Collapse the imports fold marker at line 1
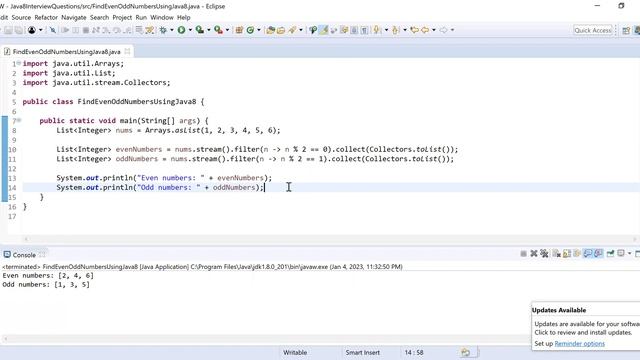 19,63
